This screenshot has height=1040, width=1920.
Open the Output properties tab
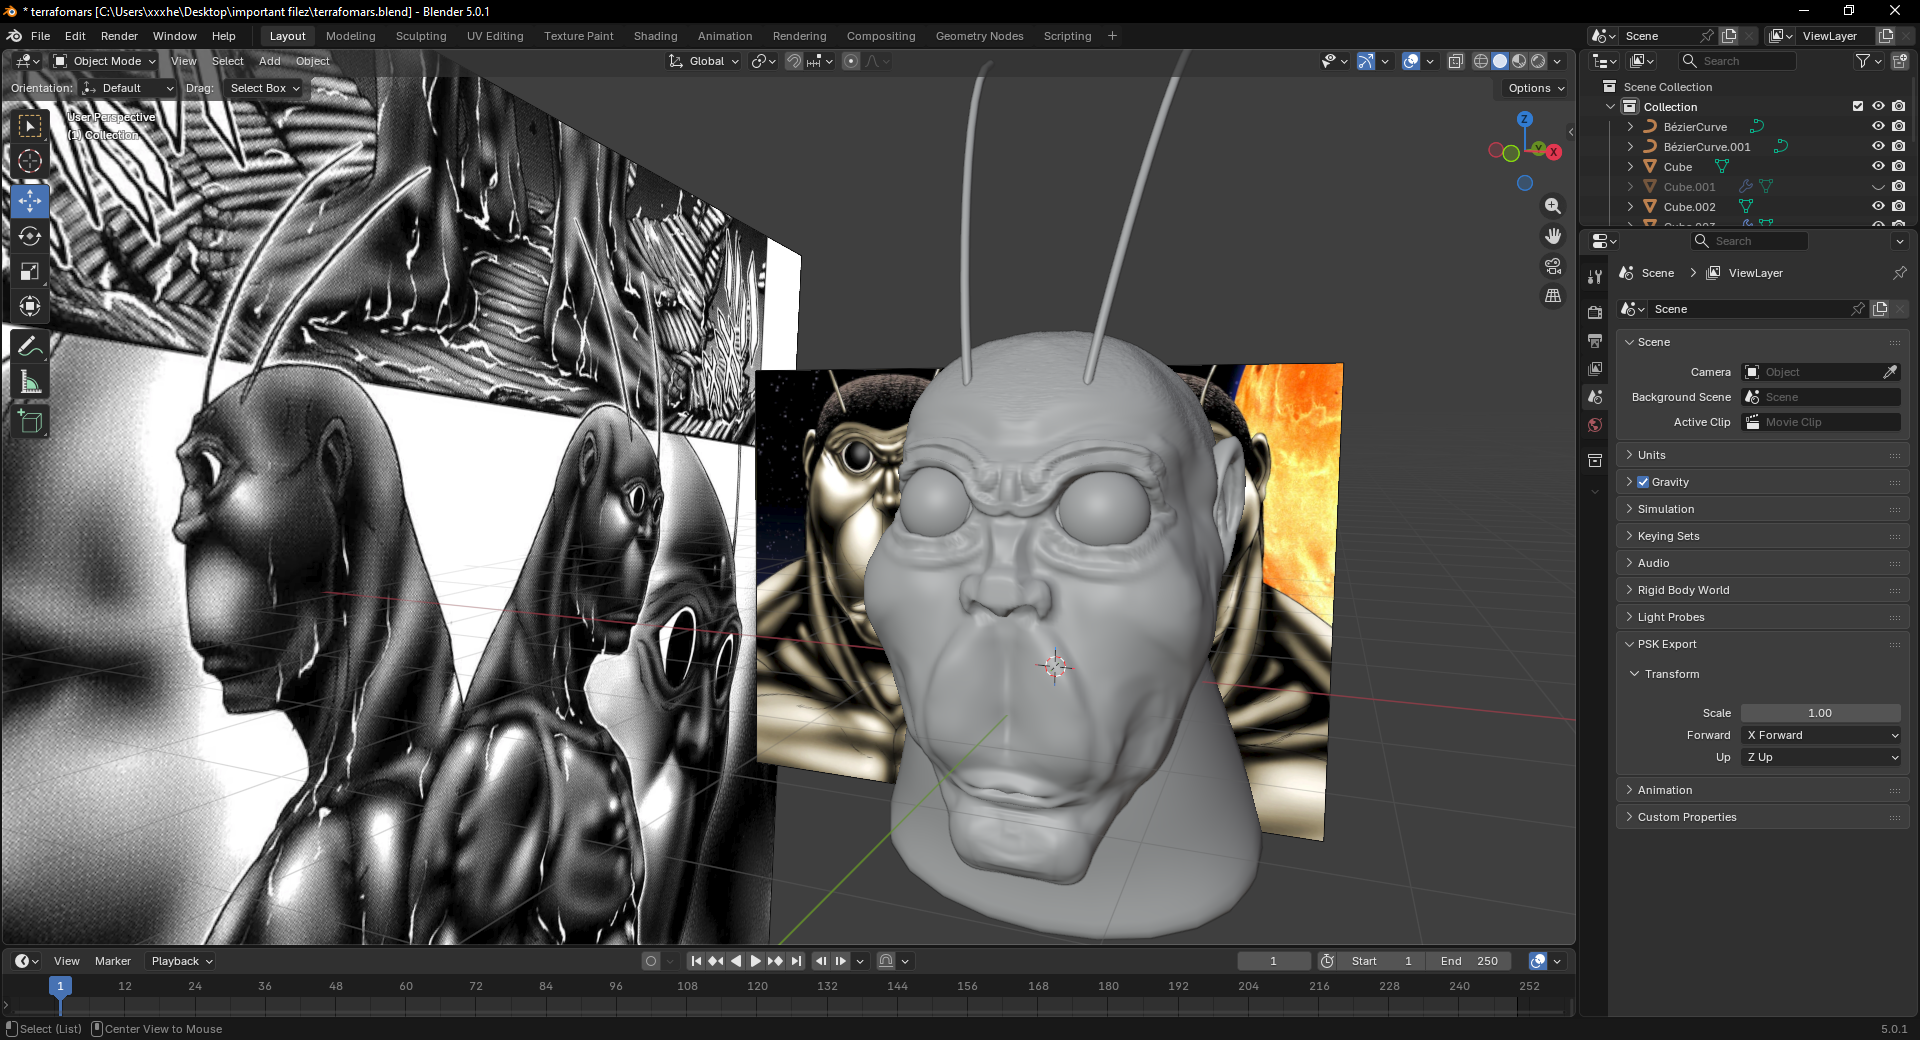pos(1595,341)
